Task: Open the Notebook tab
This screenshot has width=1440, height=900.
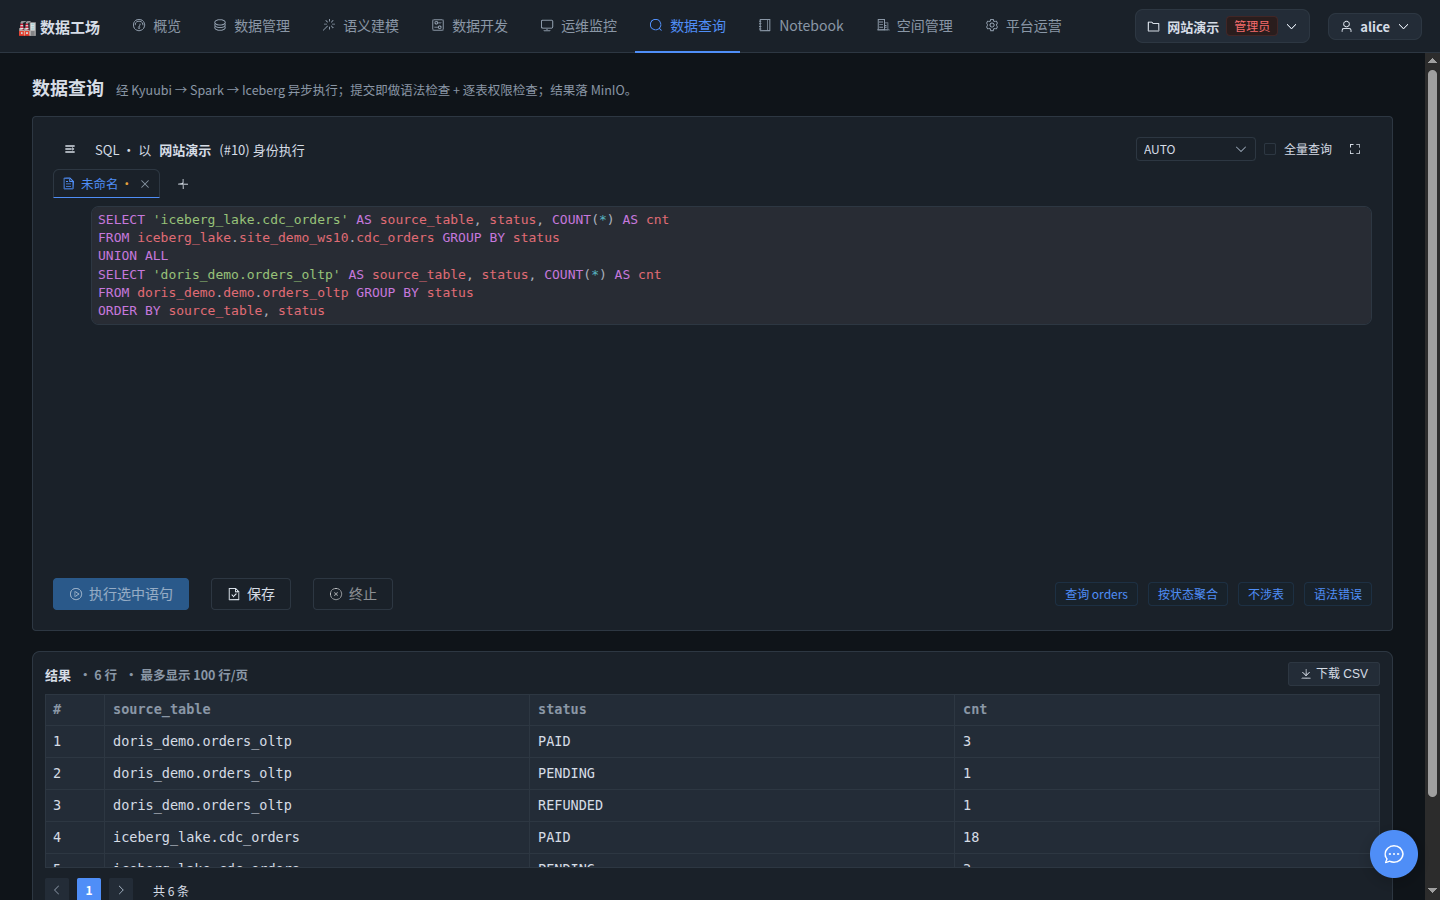Action: 801,26
